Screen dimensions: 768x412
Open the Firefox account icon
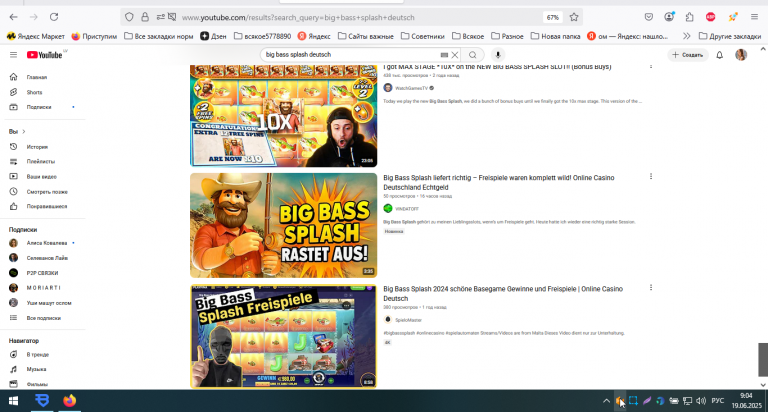[669, 17]
